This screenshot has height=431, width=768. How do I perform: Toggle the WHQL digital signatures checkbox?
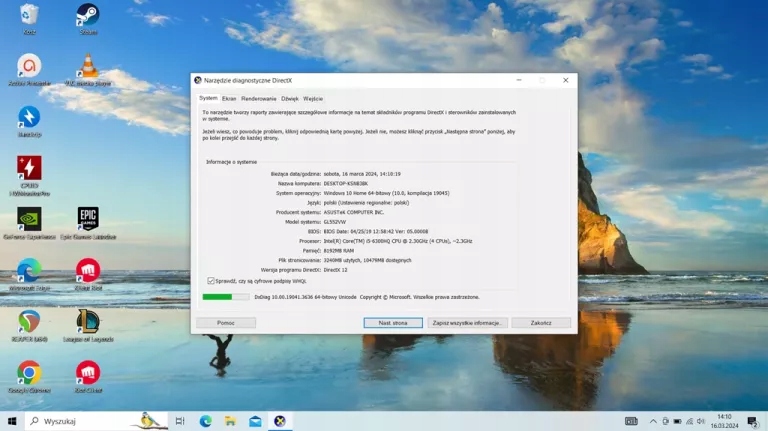pyautogui.click(x=211, y=281)
